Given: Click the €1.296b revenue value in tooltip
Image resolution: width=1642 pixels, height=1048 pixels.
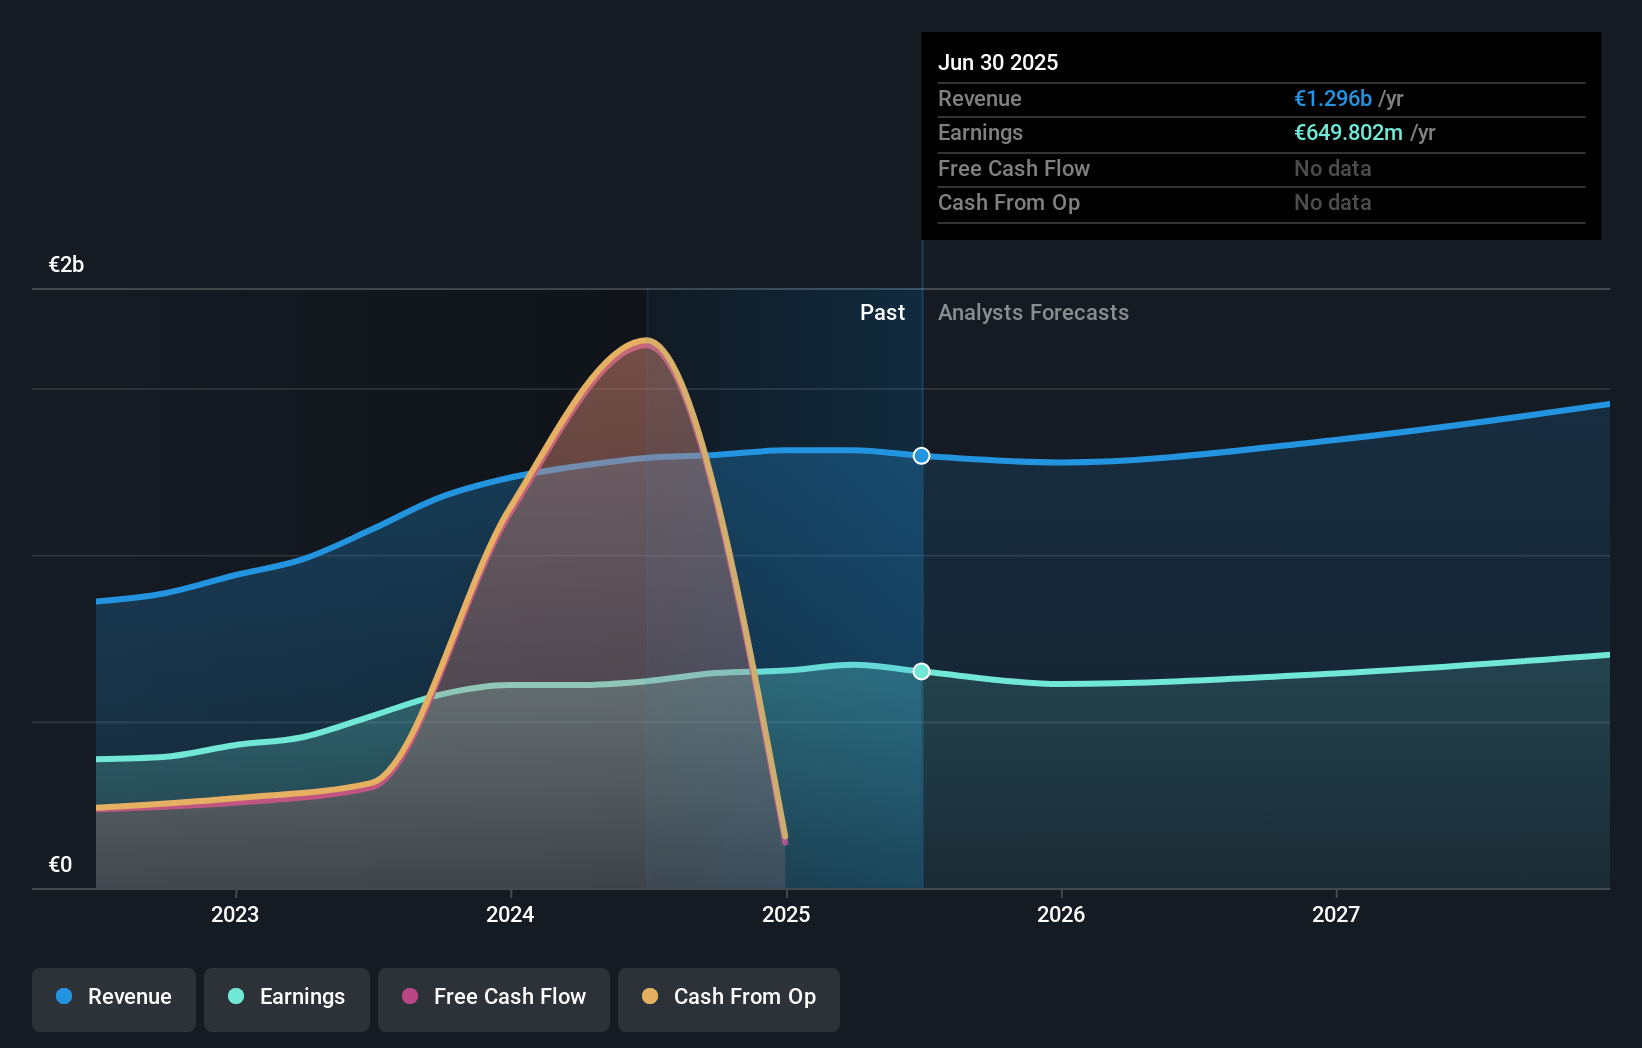Looking at the screenshot, I should (x=1333, y=99).
